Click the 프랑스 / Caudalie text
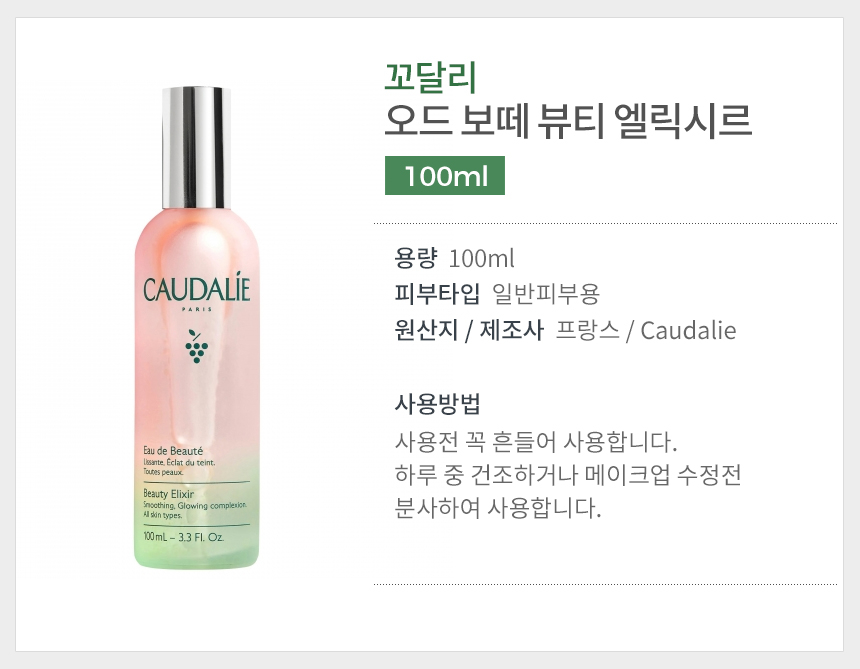The height and width of the screenshot is (669, 860). coord(646,330)
